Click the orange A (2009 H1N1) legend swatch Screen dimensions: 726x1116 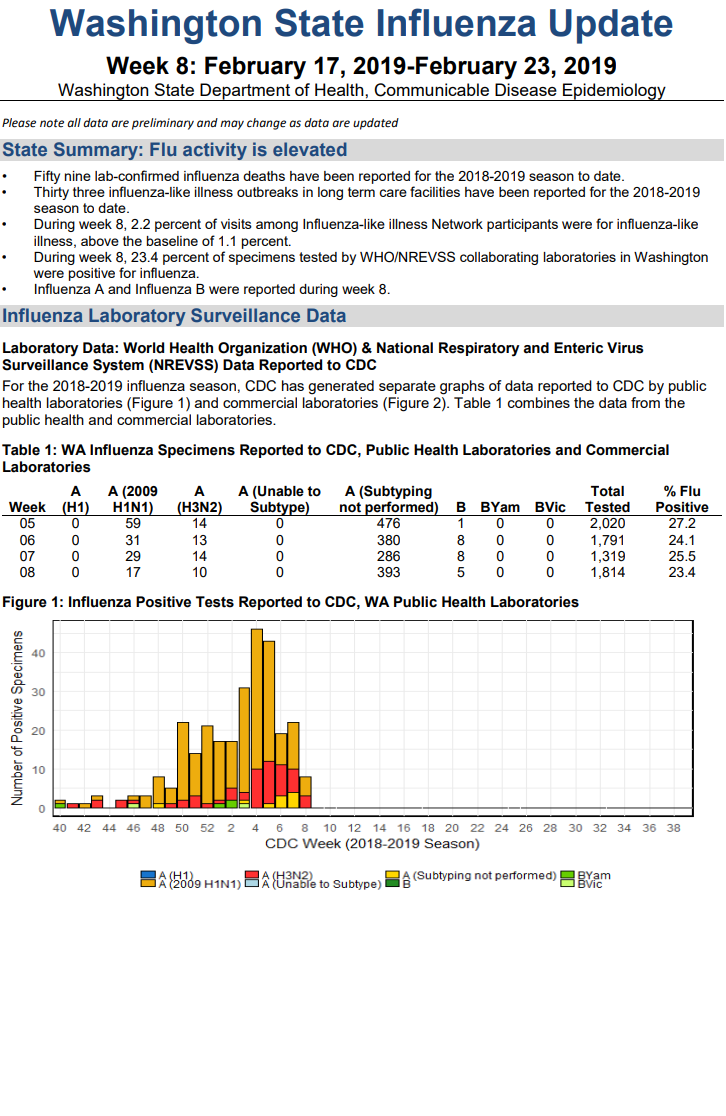(148, 883)
